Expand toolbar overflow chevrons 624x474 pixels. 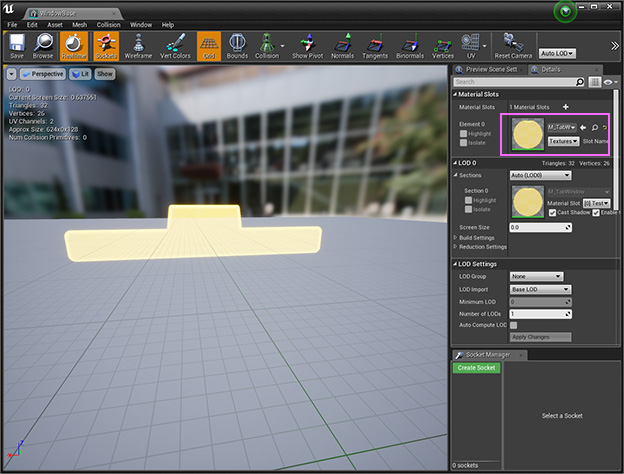point(615,46)
